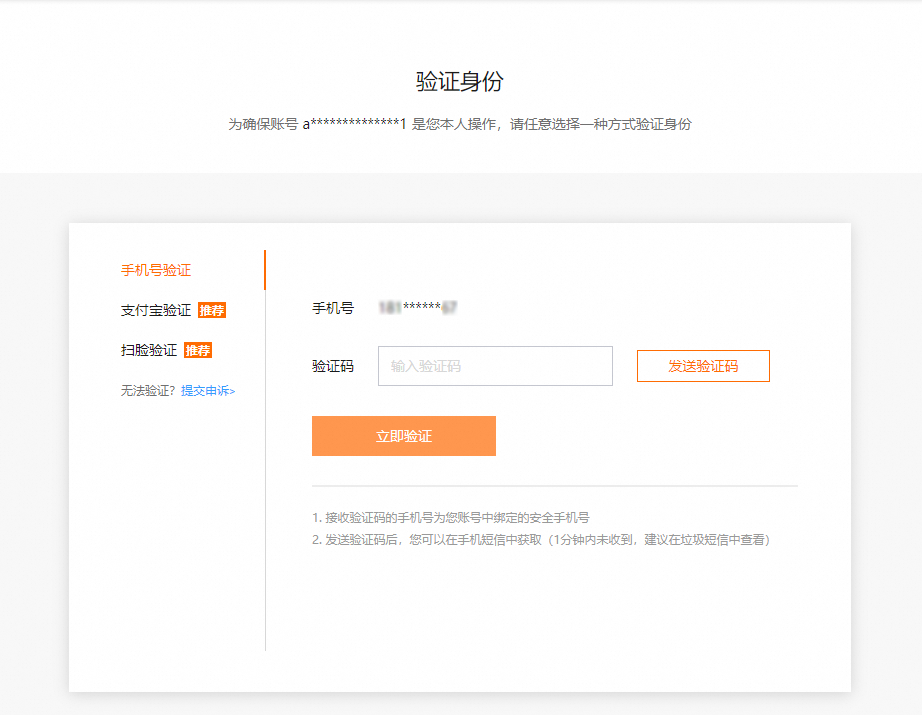Click the 请任意选择一种方式验证身份 instruction text
922x715 pixels.
pyautogui.click(x=600, y=125)
